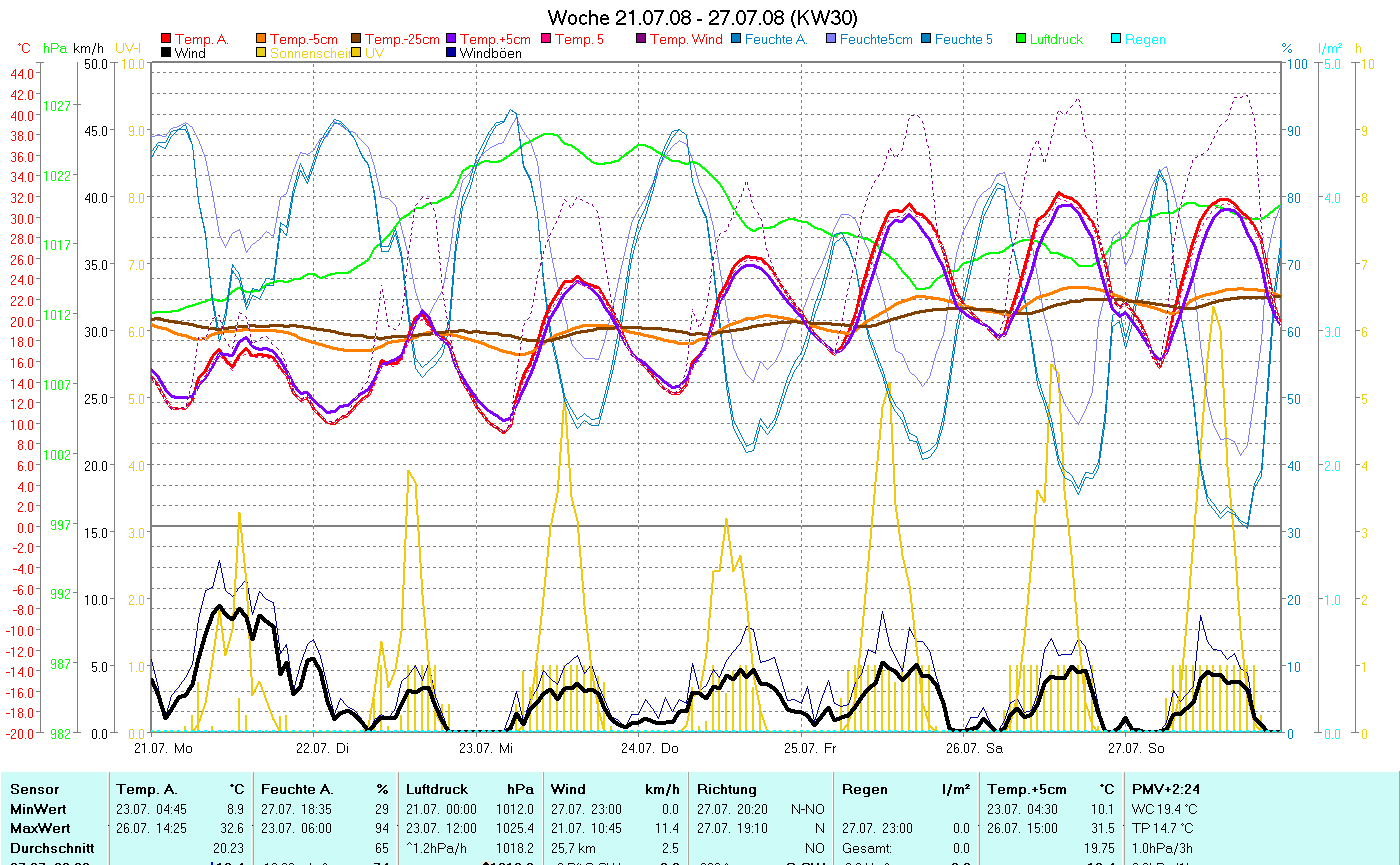Click the green Luftdruck legend swatch
The width and height of the screenshot is (1400, 865).
coord(1021,39)
